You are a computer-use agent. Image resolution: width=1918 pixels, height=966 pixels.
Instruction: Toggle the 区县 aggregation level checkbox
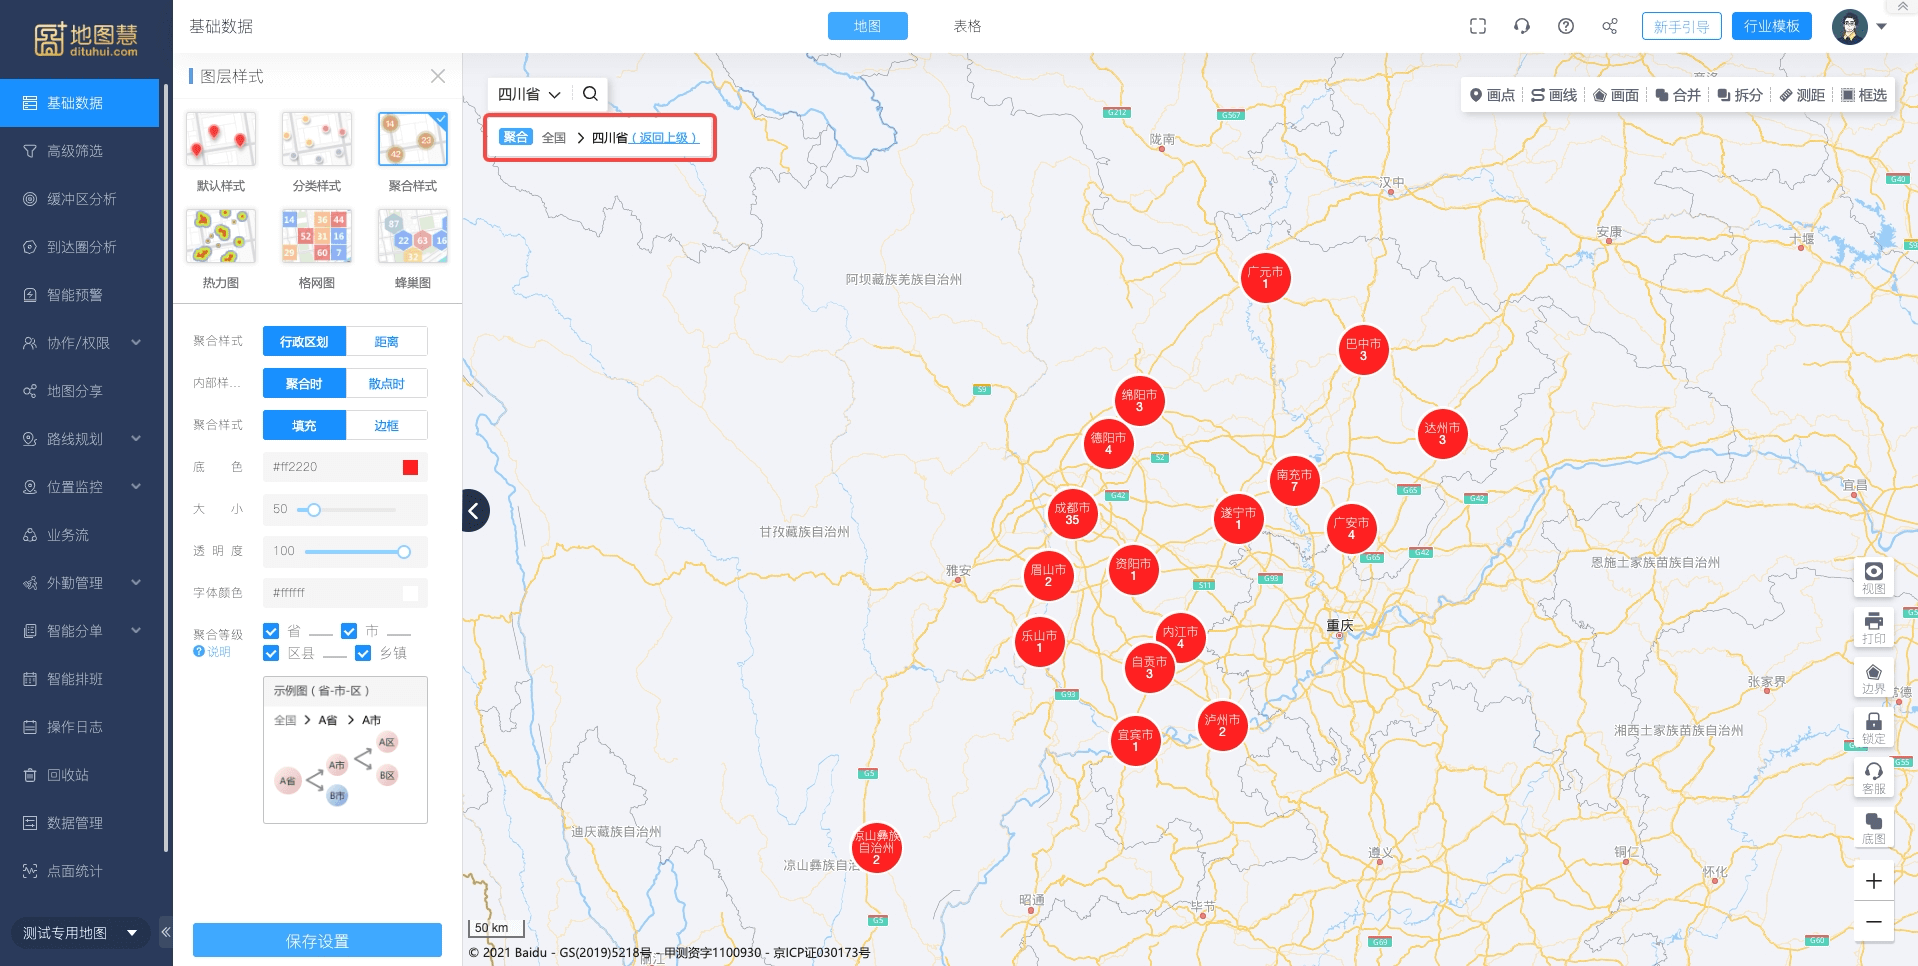271,653
